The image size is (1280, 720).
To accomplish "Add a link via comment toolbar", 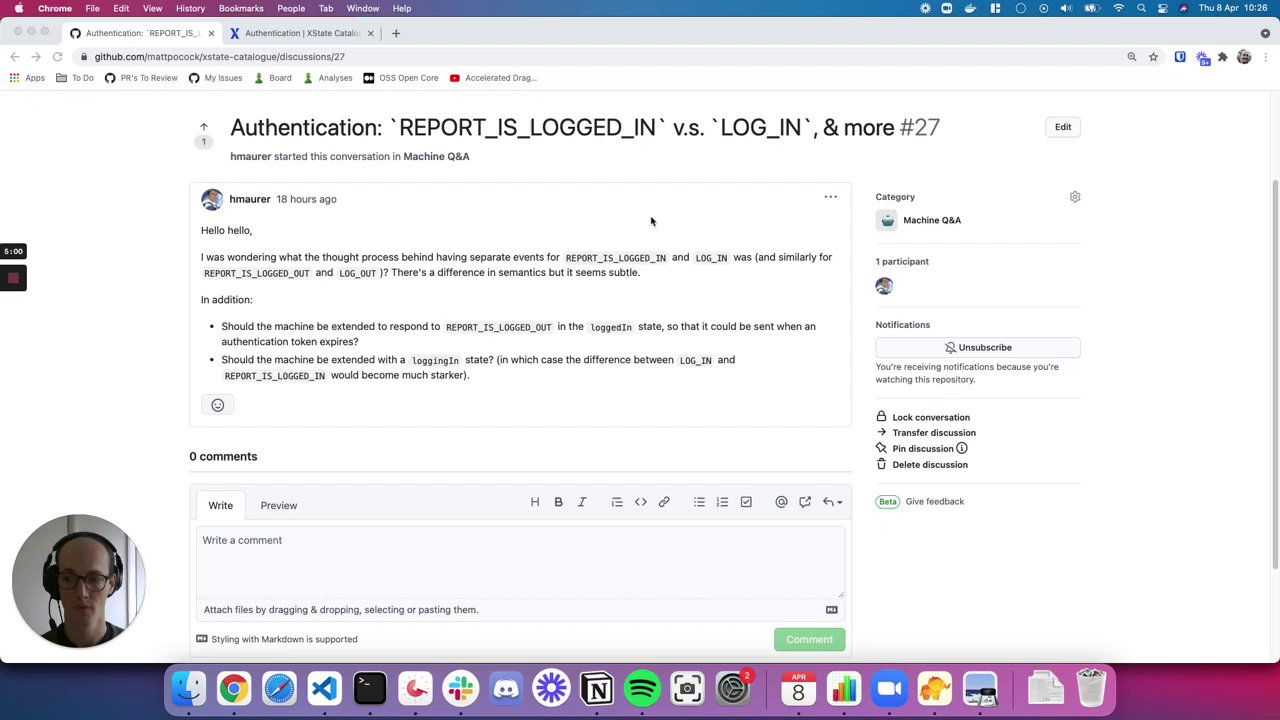I will tap(664, 502).
